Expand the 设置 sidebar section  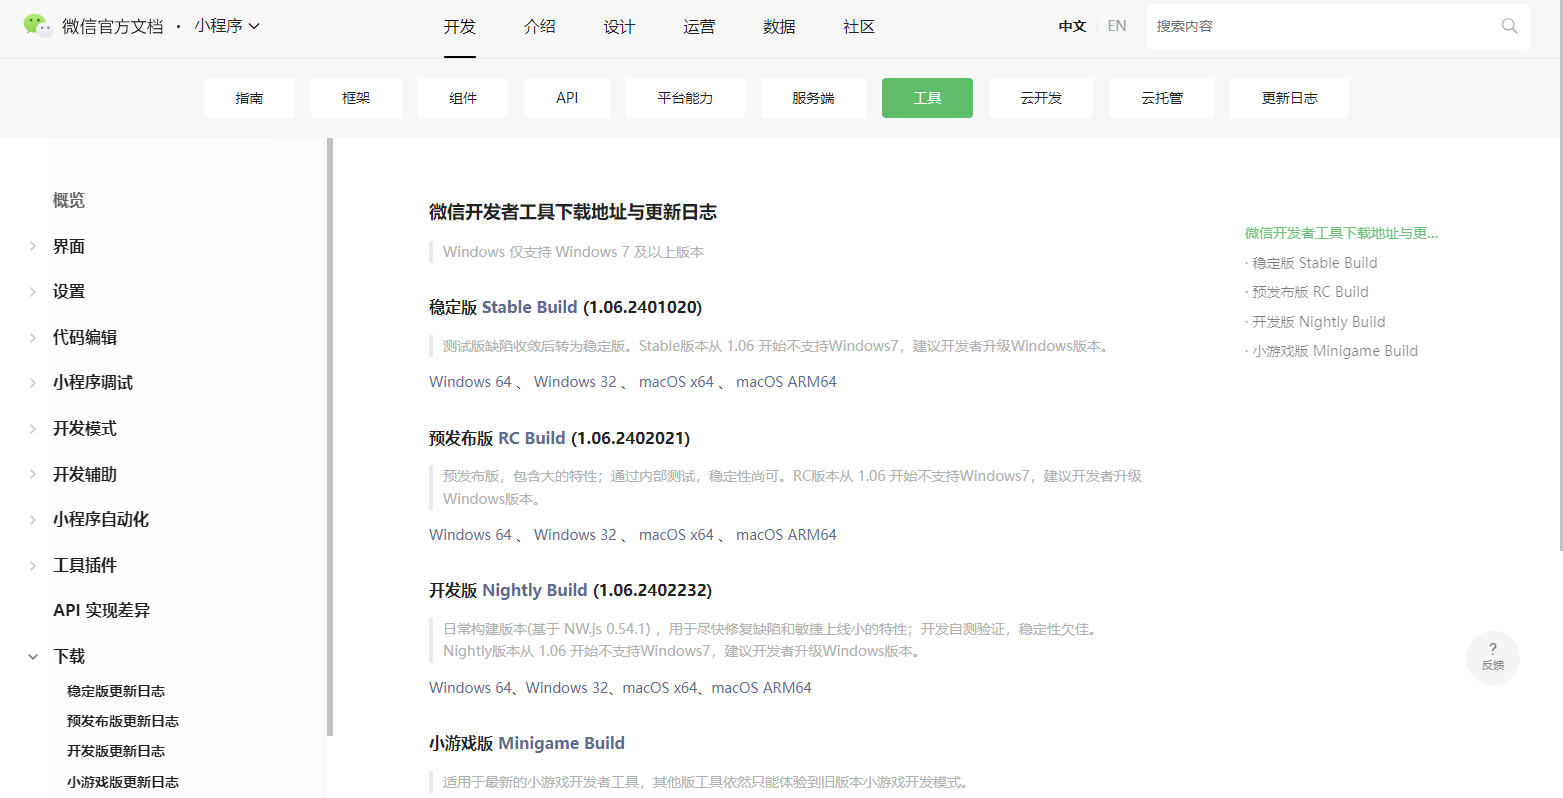[33, 291]
